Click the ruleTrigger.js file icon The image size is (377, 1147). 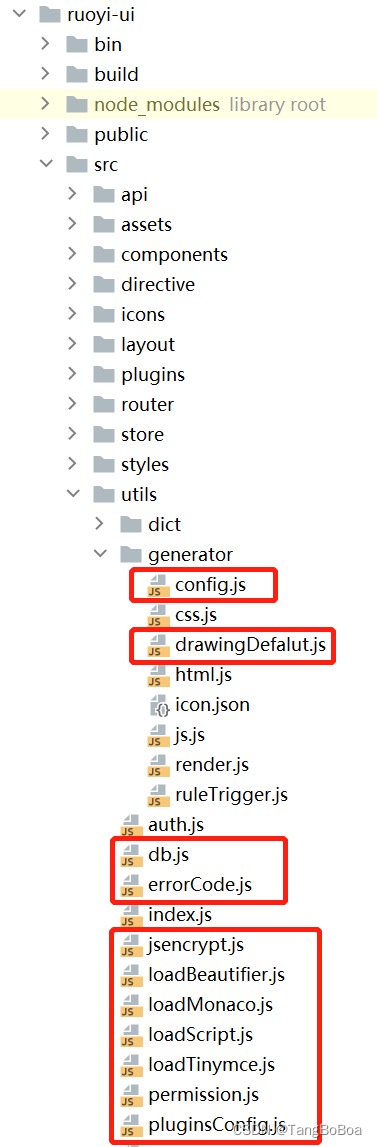157,796
